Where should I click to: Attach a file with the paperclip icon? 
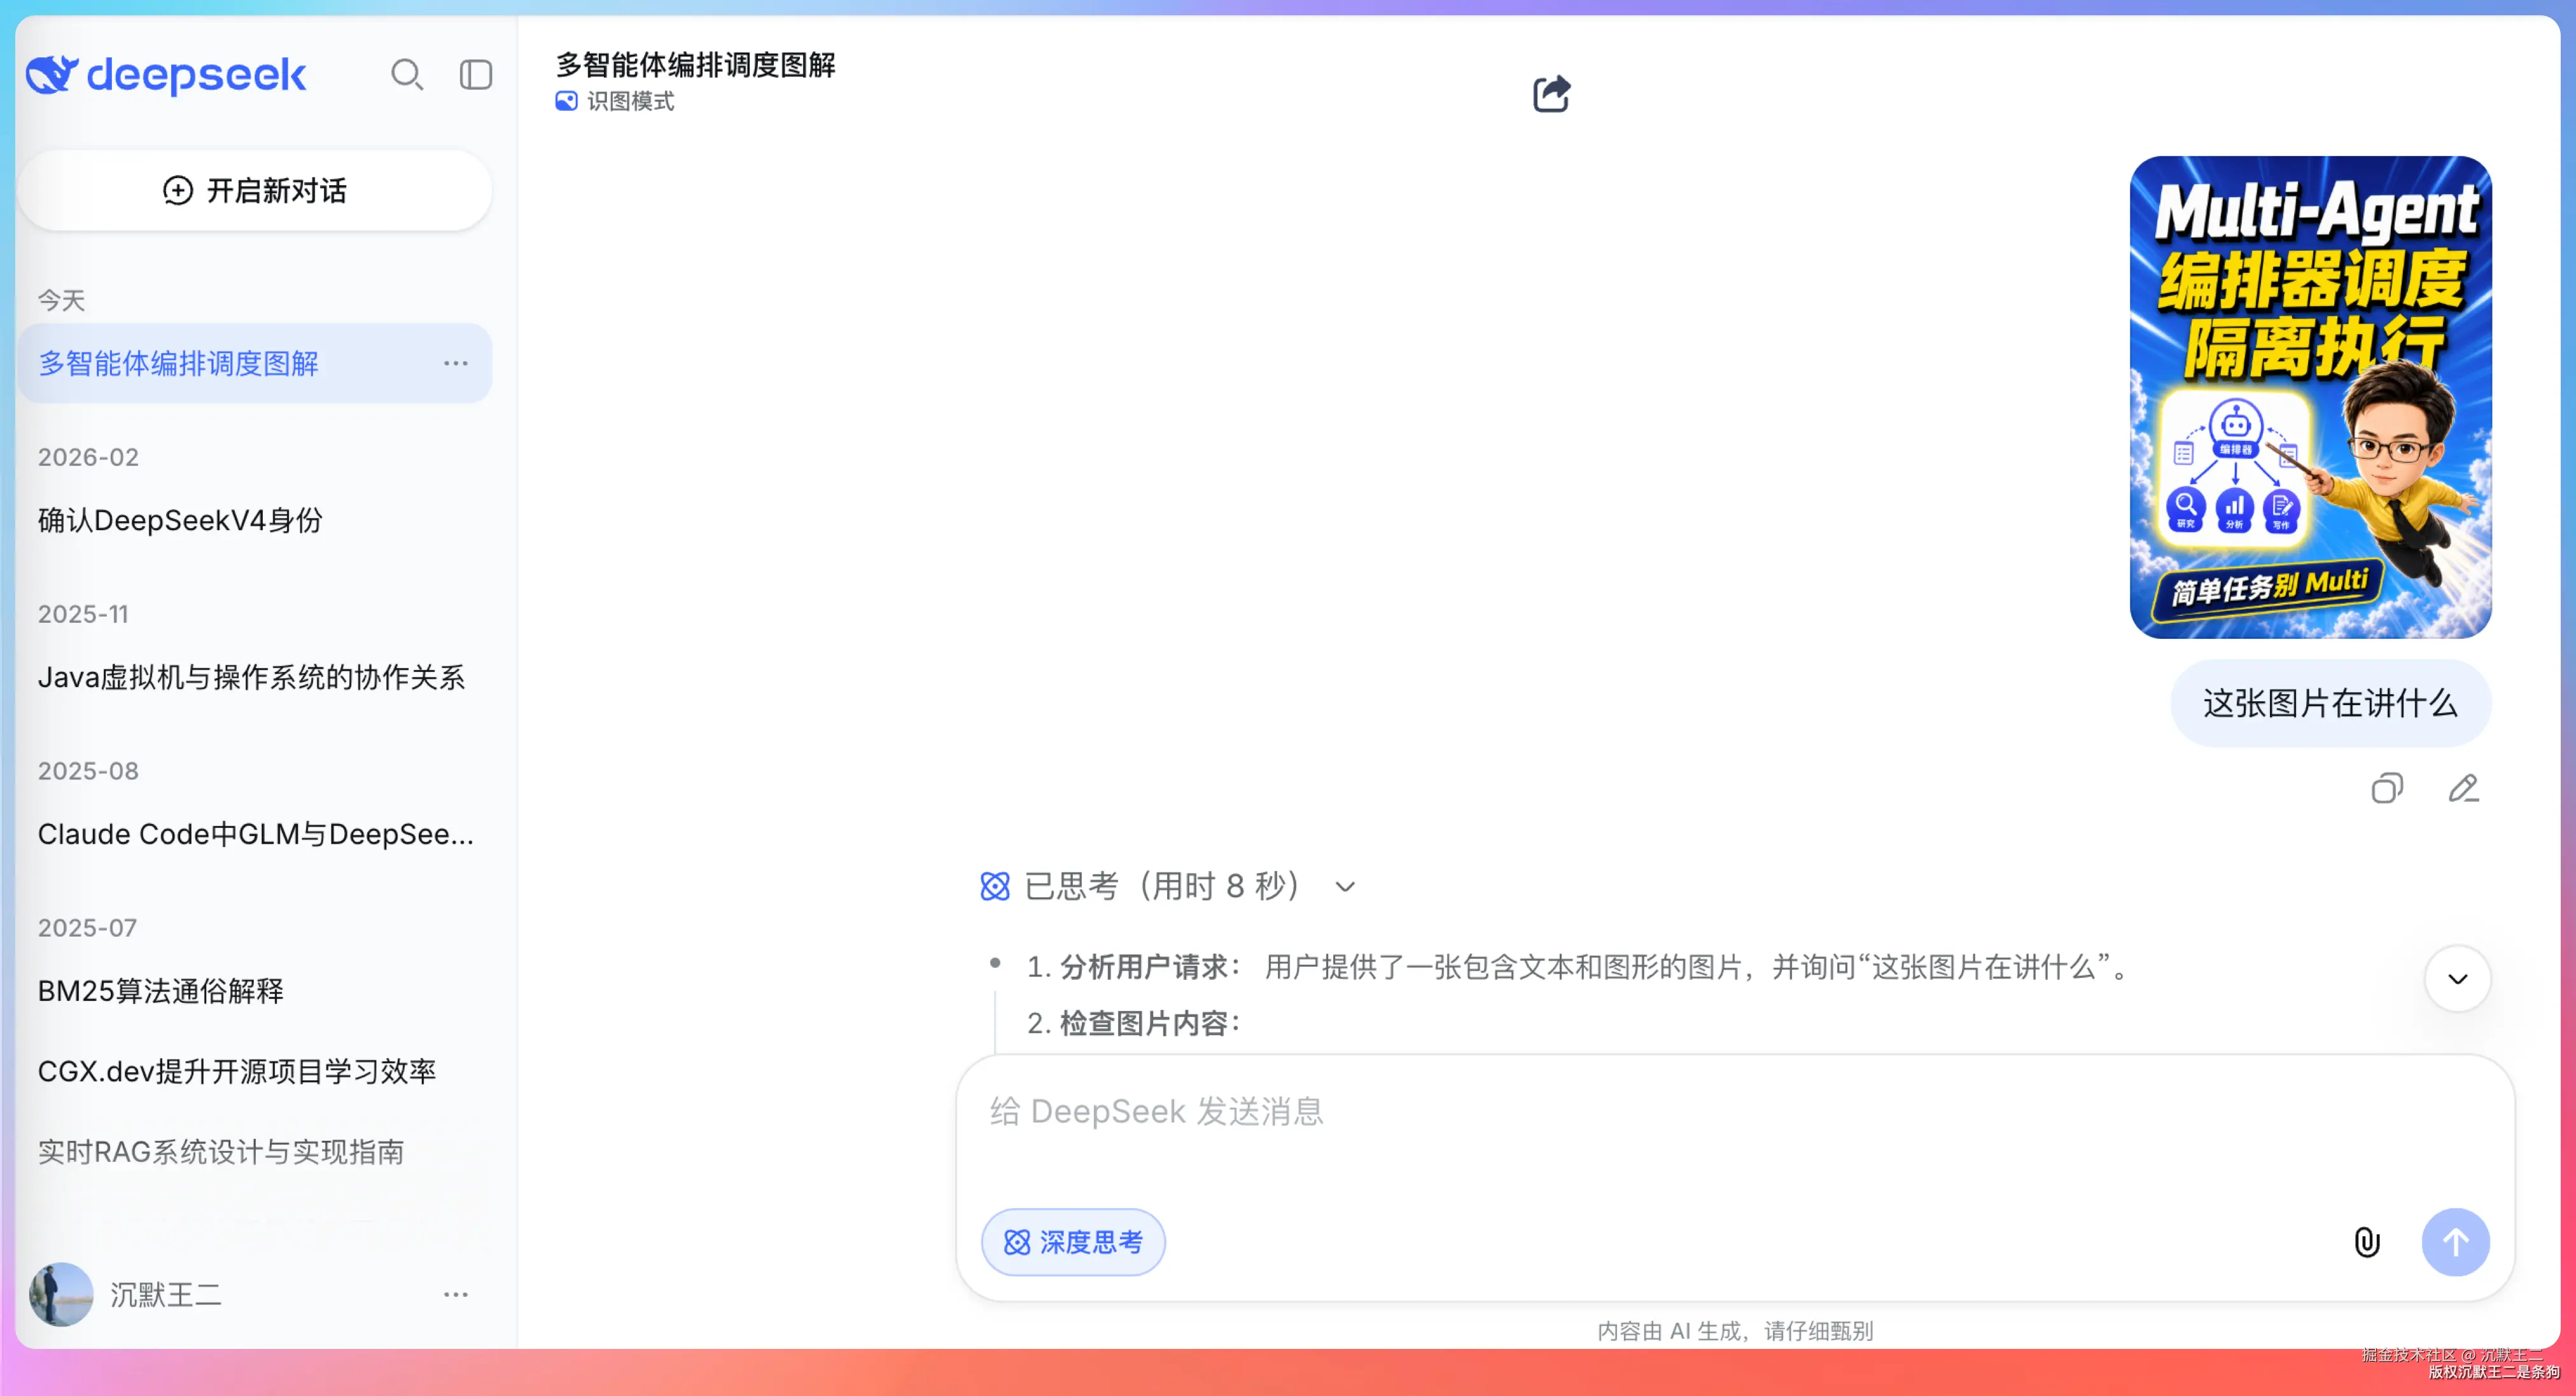click(2367, 1242)
